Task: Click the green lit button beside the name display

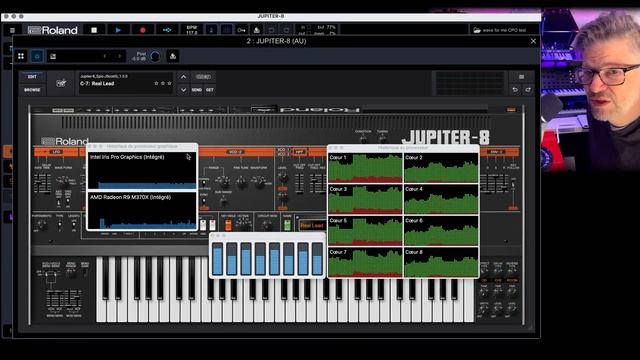Action: 287,224
